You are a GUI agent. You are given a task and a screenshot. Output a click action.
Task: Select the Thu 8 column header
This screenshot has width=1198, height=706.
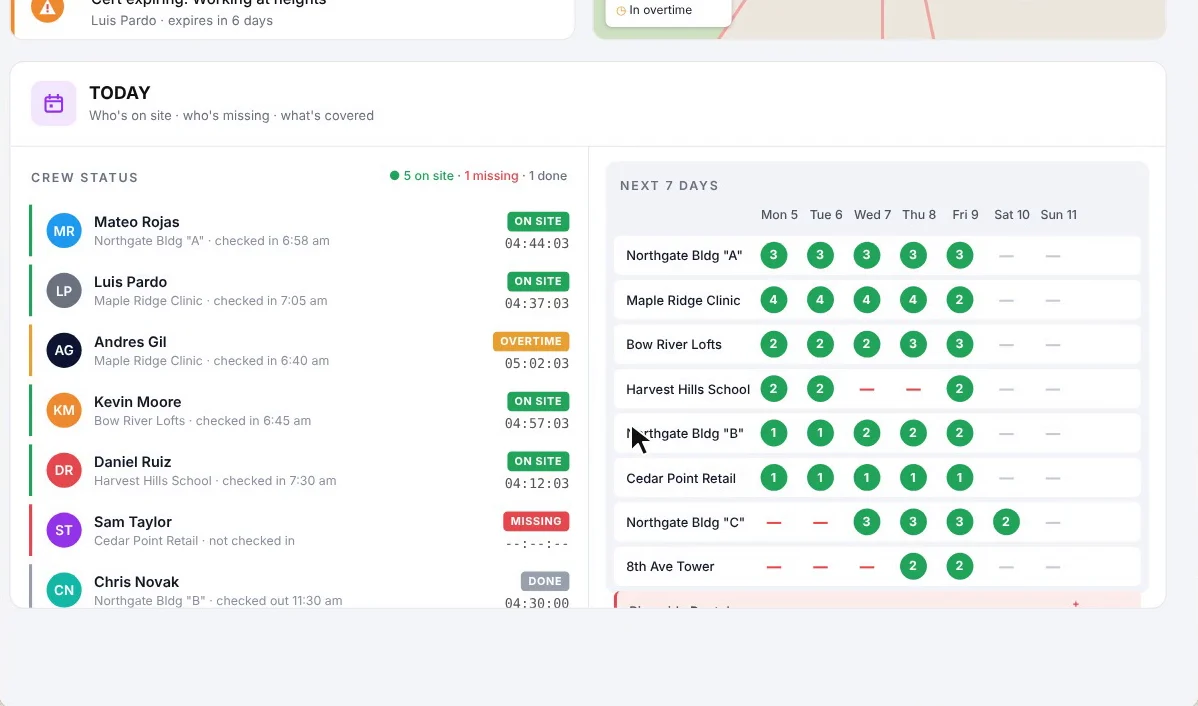pyautogui.click(x=919, y=215)
